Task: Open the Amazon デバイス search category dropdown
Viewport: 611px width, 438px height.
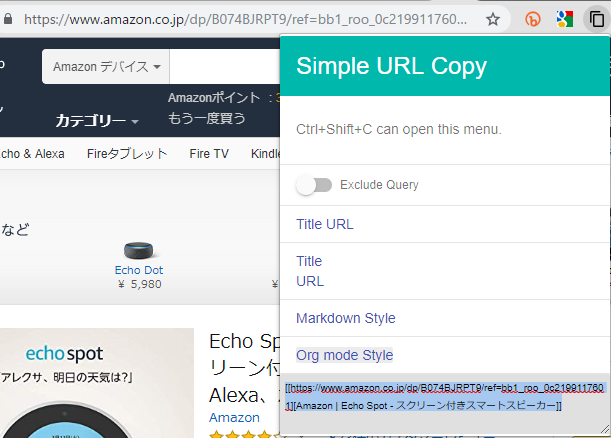Action: [x=106, y=67]
